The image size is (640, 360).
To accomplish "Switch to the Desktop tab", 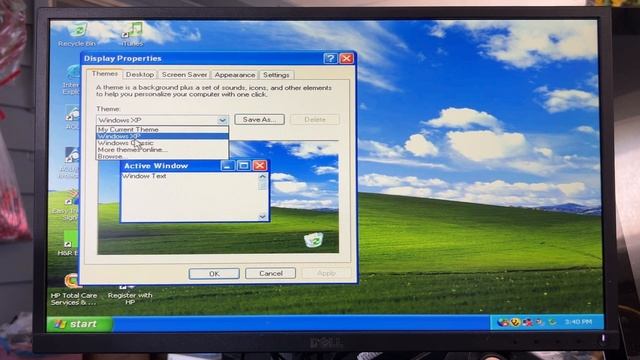I will pos(140,75).
